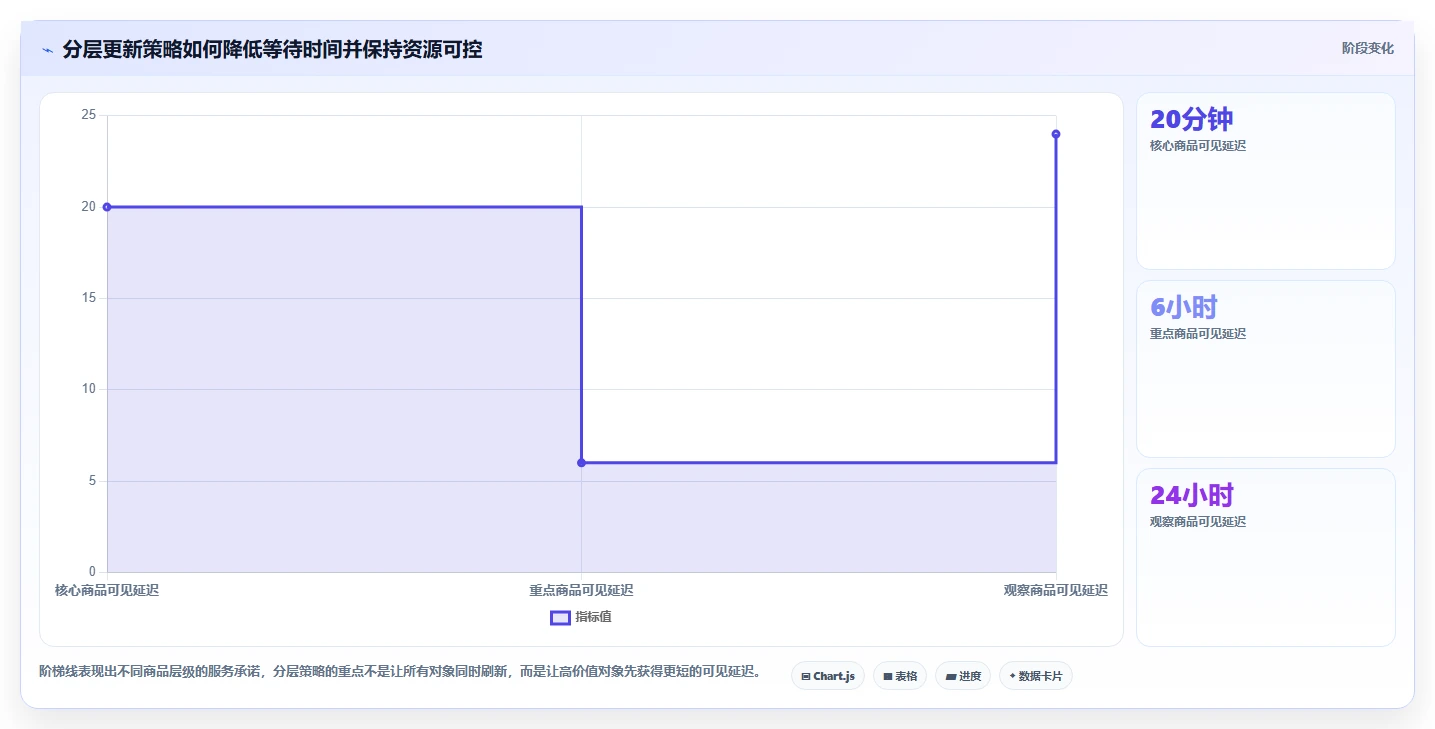
Task: Click the data point at value 6
Action: (581, 463)
